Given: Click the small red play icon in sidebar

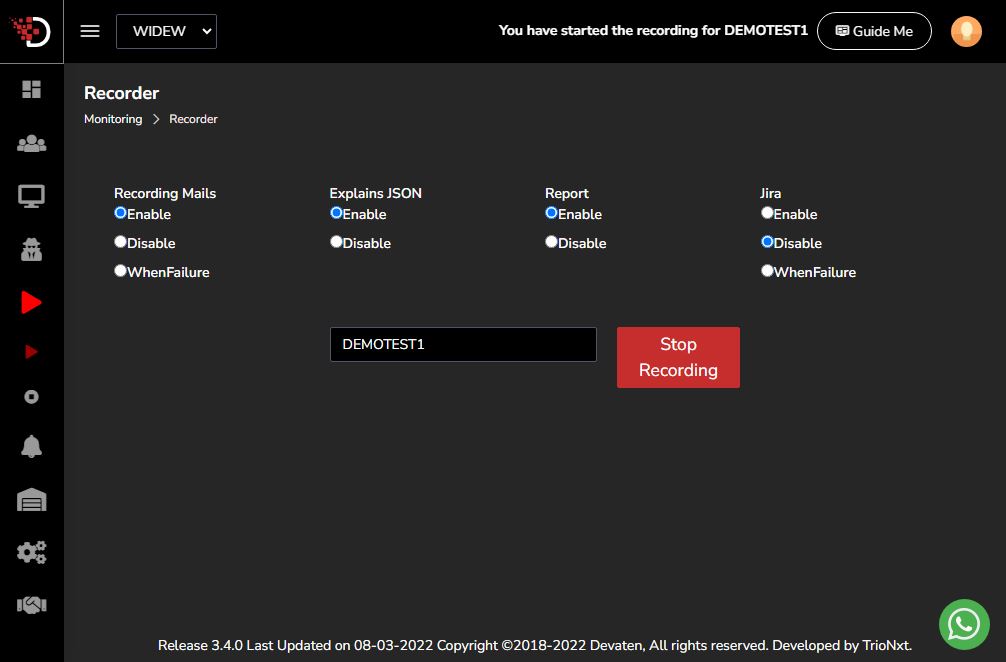Looking at the screenshot, I should (x=31, y=352).
